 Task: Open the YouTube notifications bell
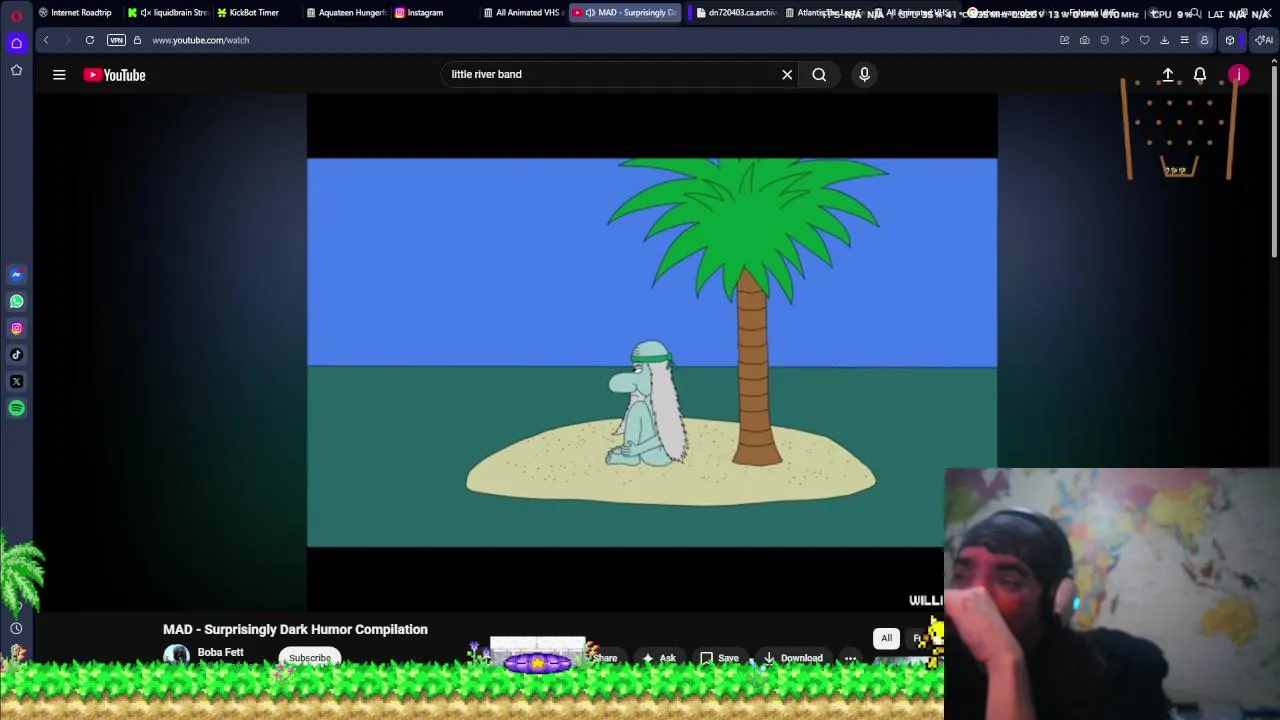[x=1200, y=75]
